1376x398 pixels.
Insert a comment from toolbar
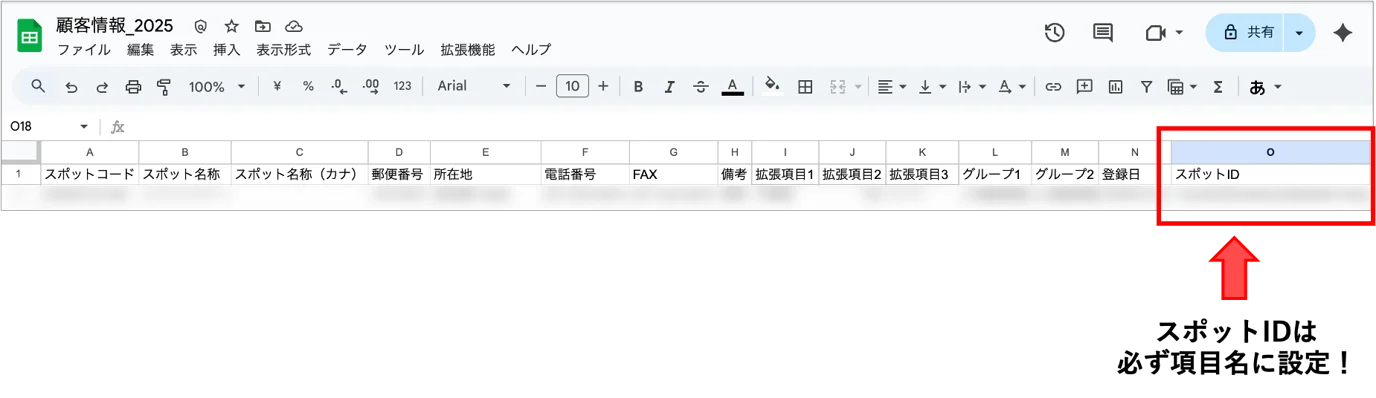(1084, 87)
